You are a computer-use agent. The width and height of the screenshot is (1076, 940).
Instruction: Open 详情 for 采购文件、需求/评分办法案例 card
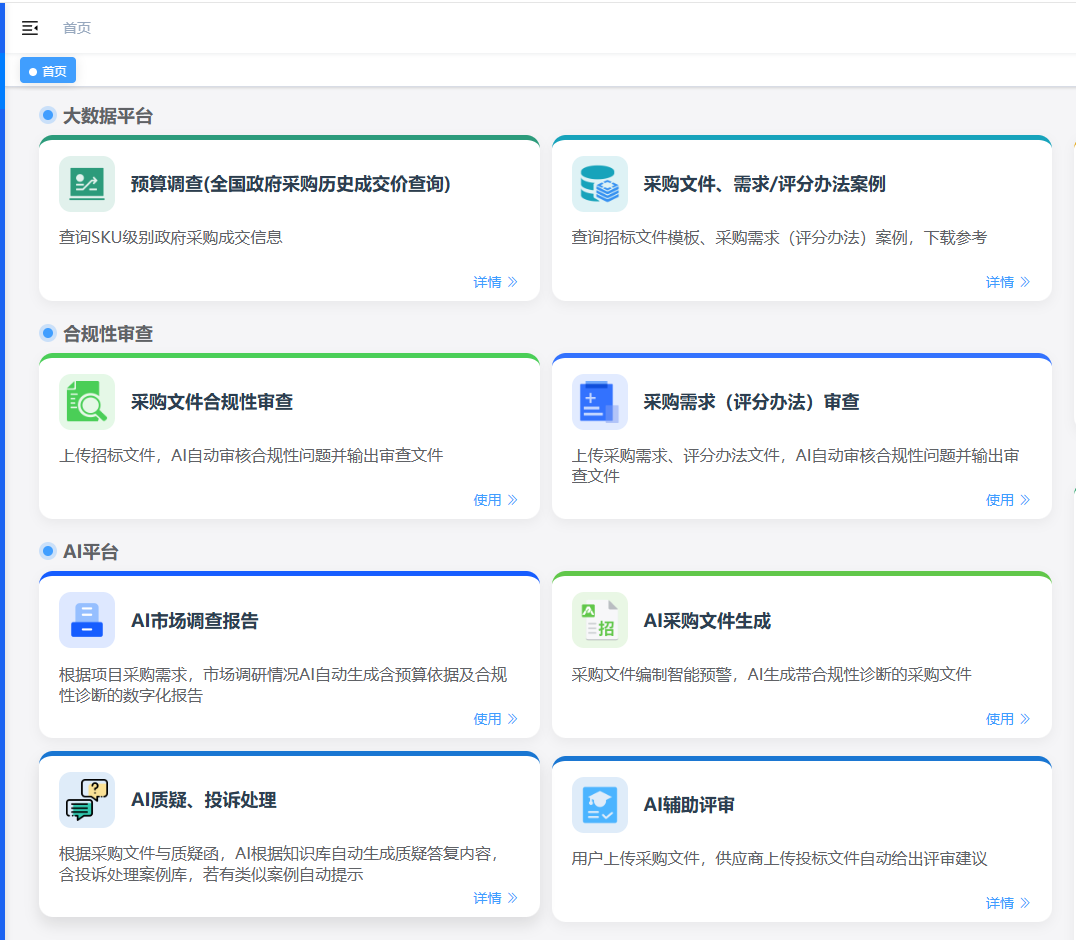pos(1007,282)
